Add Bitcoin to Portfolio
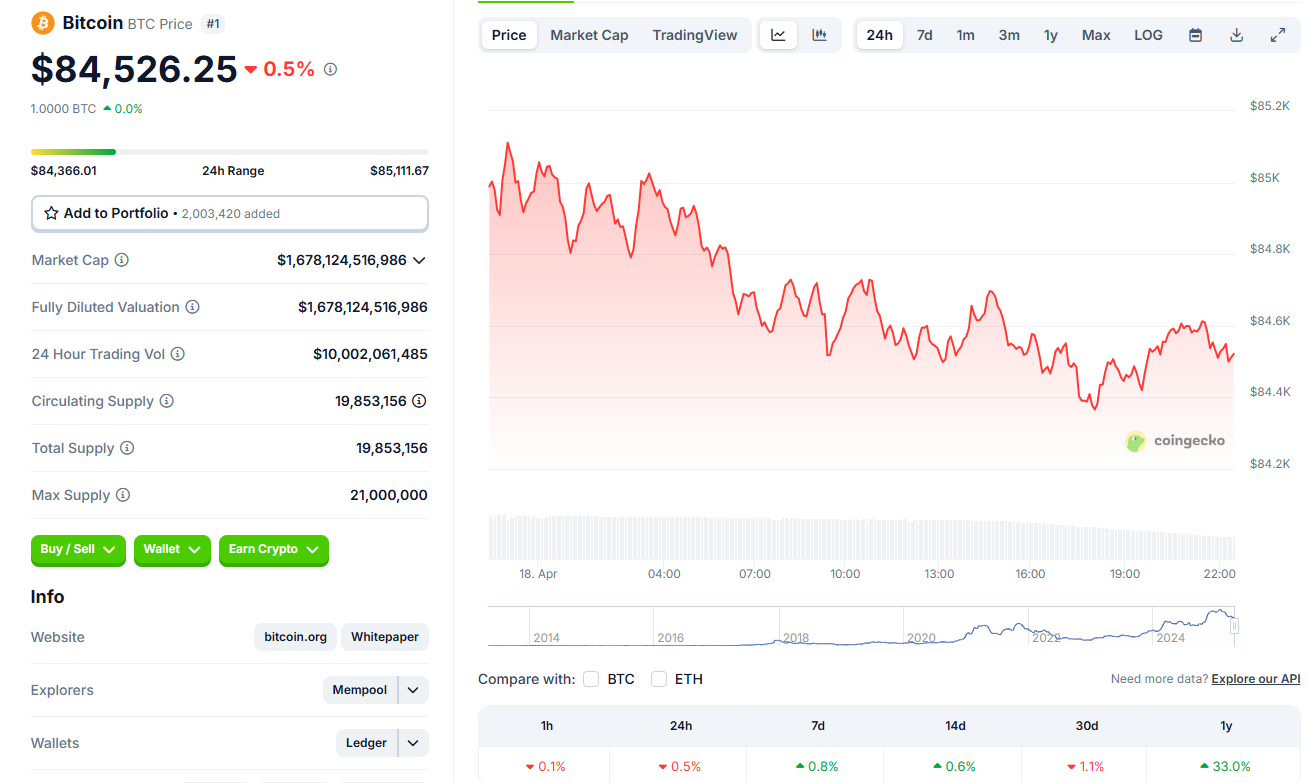 point(230,213)
